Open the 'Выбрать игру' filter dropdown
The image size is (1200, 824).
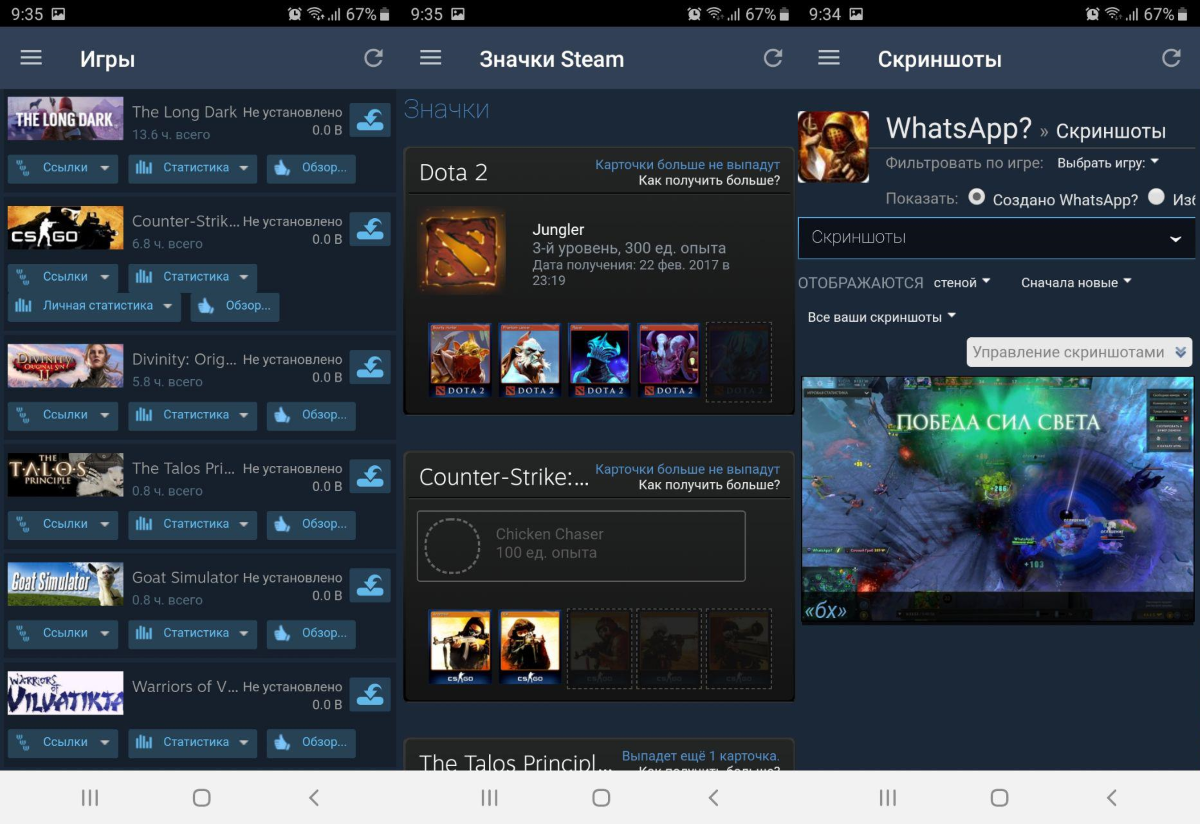point(1108,162)
